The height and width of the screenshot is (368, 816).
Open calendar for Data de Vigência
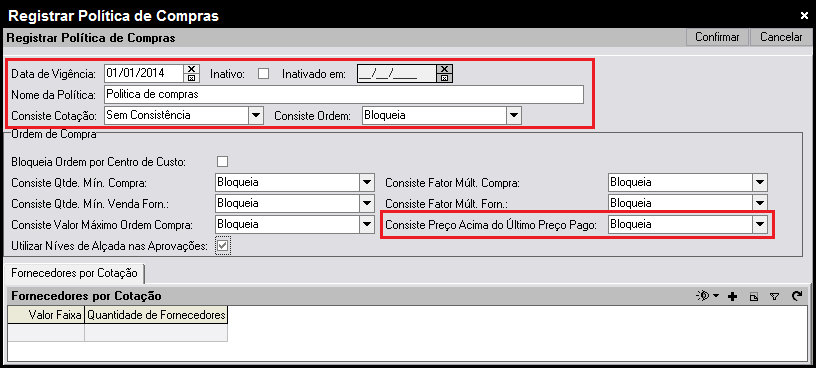pos(192,78)
